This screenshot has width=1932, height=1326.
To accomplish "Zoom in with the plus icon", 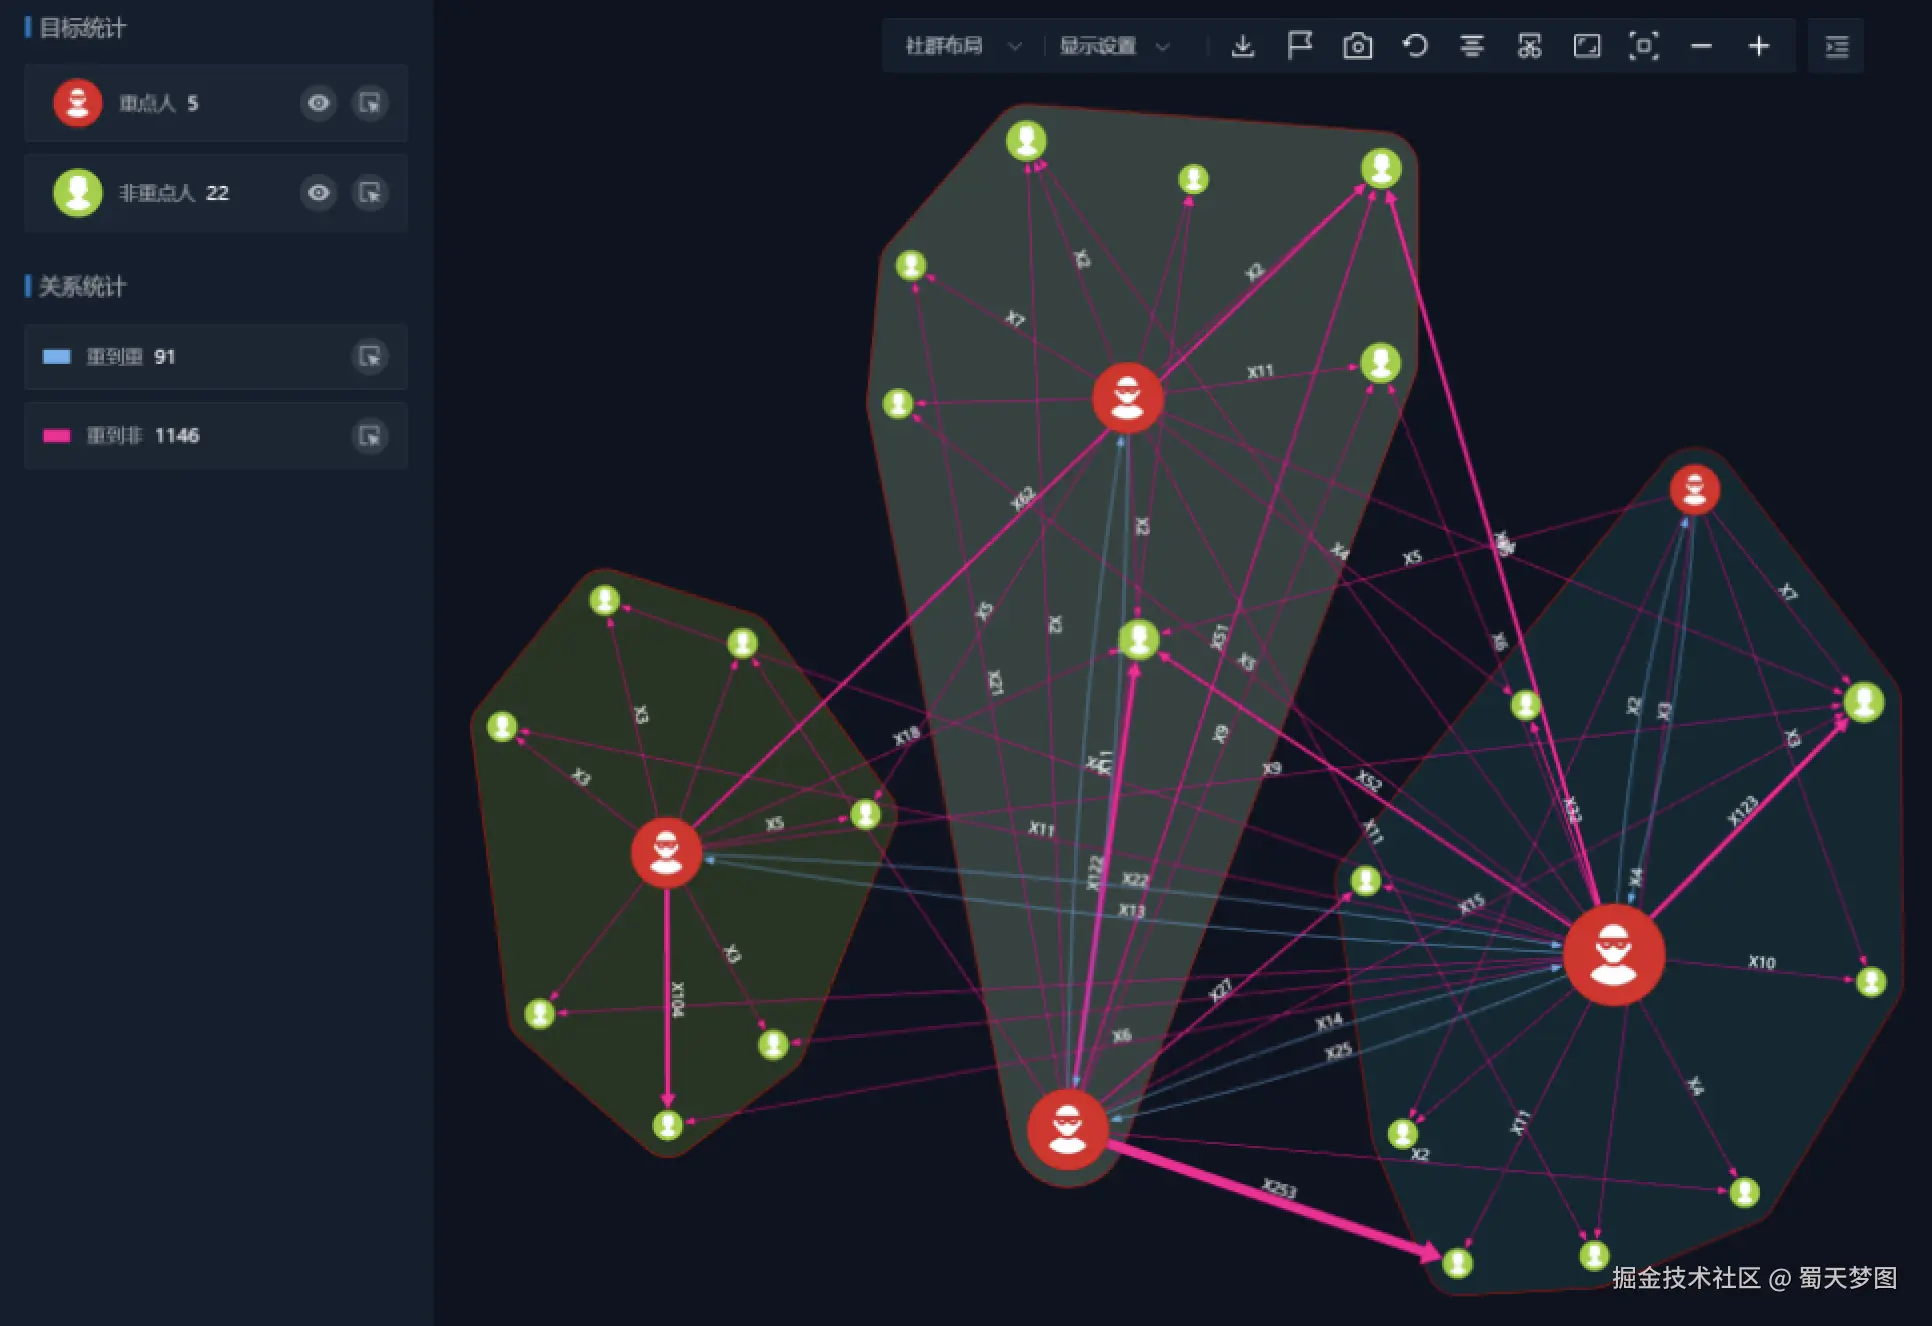I will [1758, 46].
